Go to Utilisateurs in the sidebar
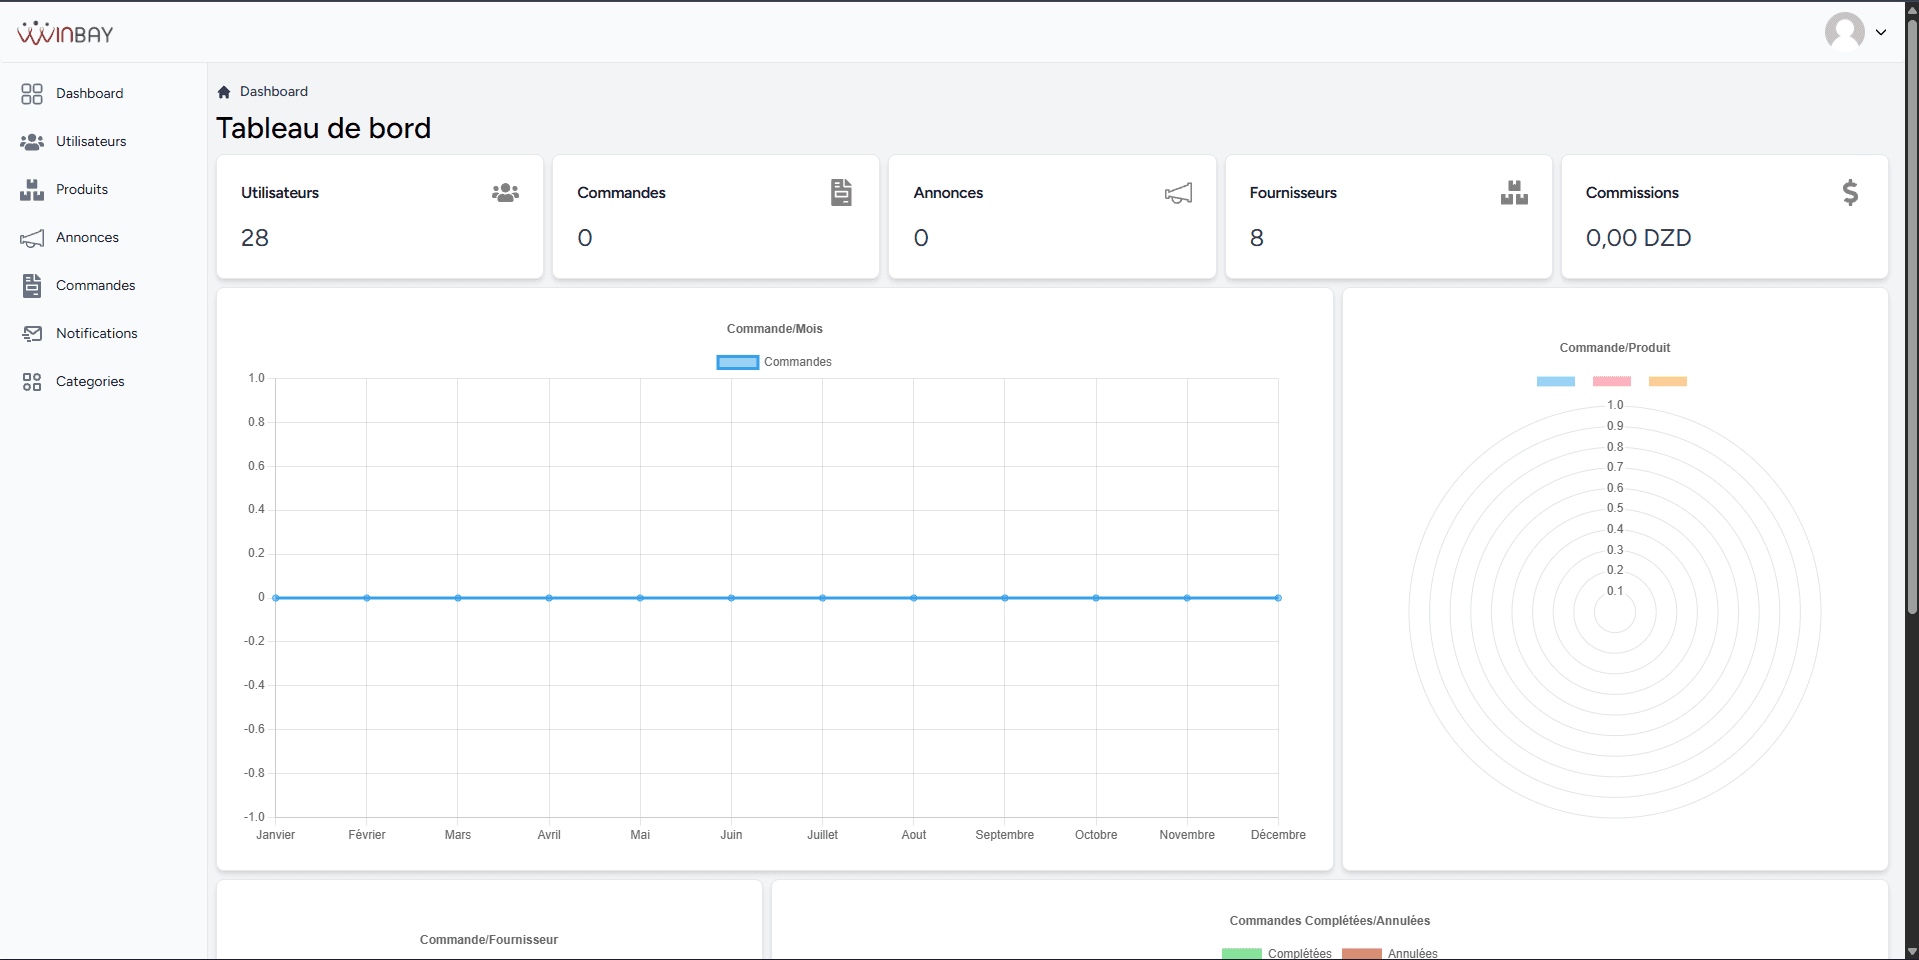Screen dimensions: 1919x960 (91, 141)
